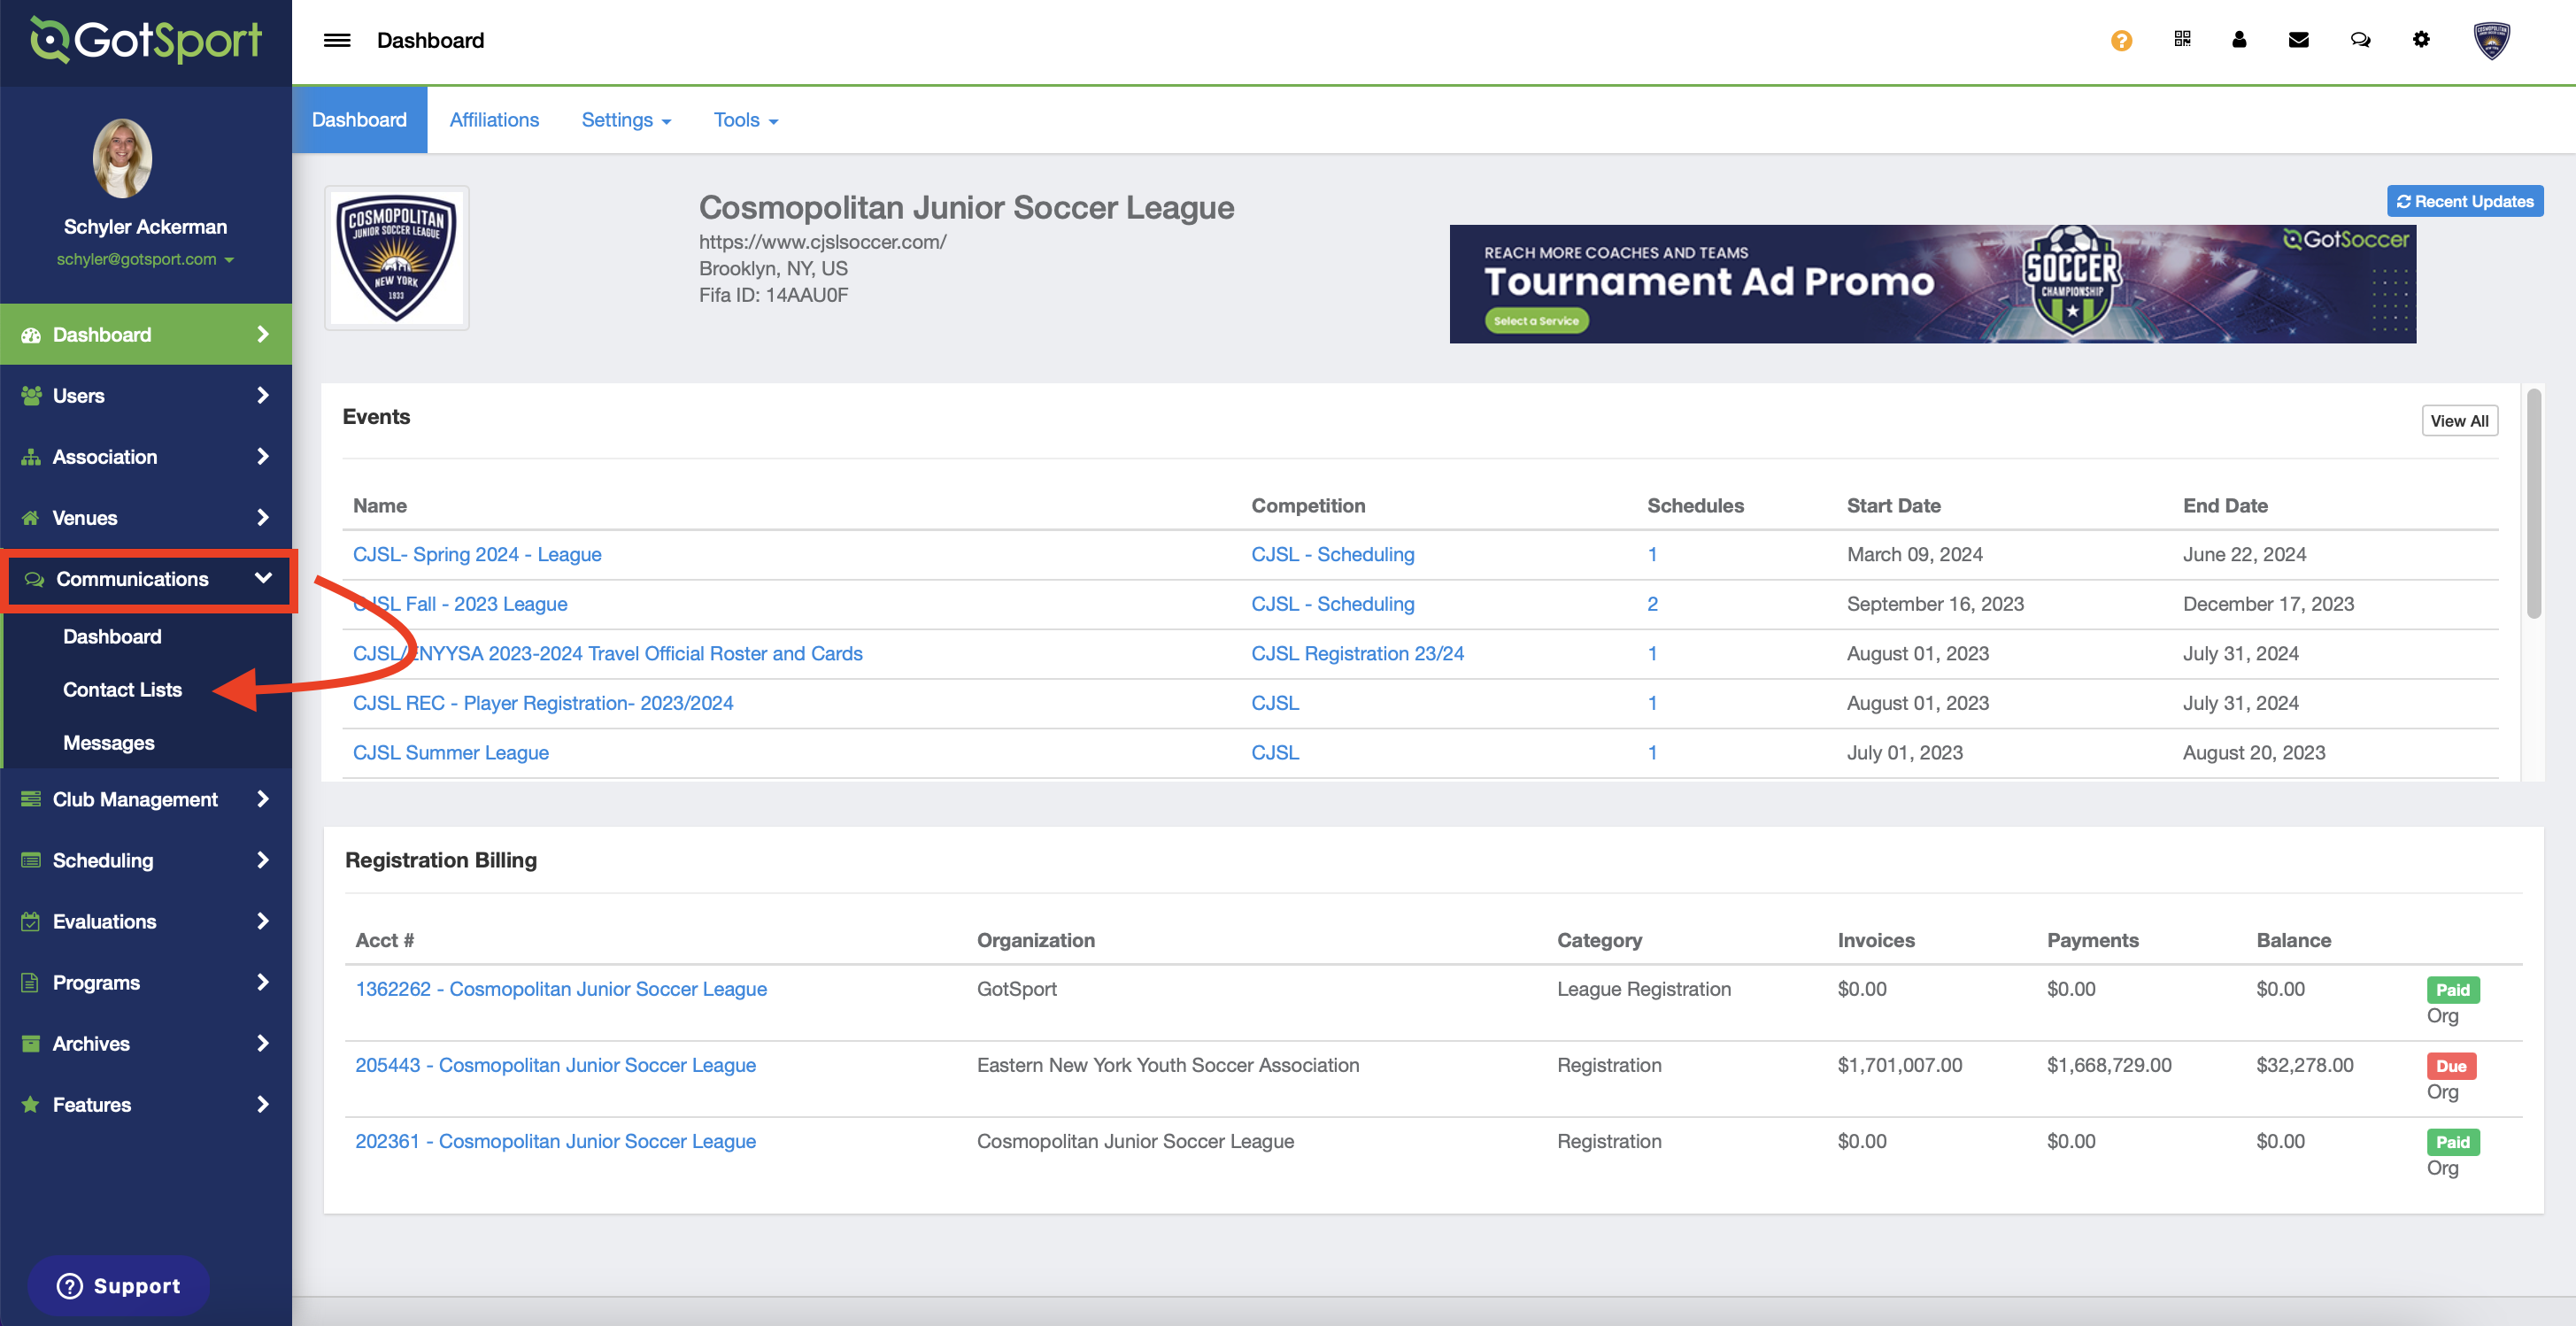Expand the Association menu chevron

(x=263, y=456)
